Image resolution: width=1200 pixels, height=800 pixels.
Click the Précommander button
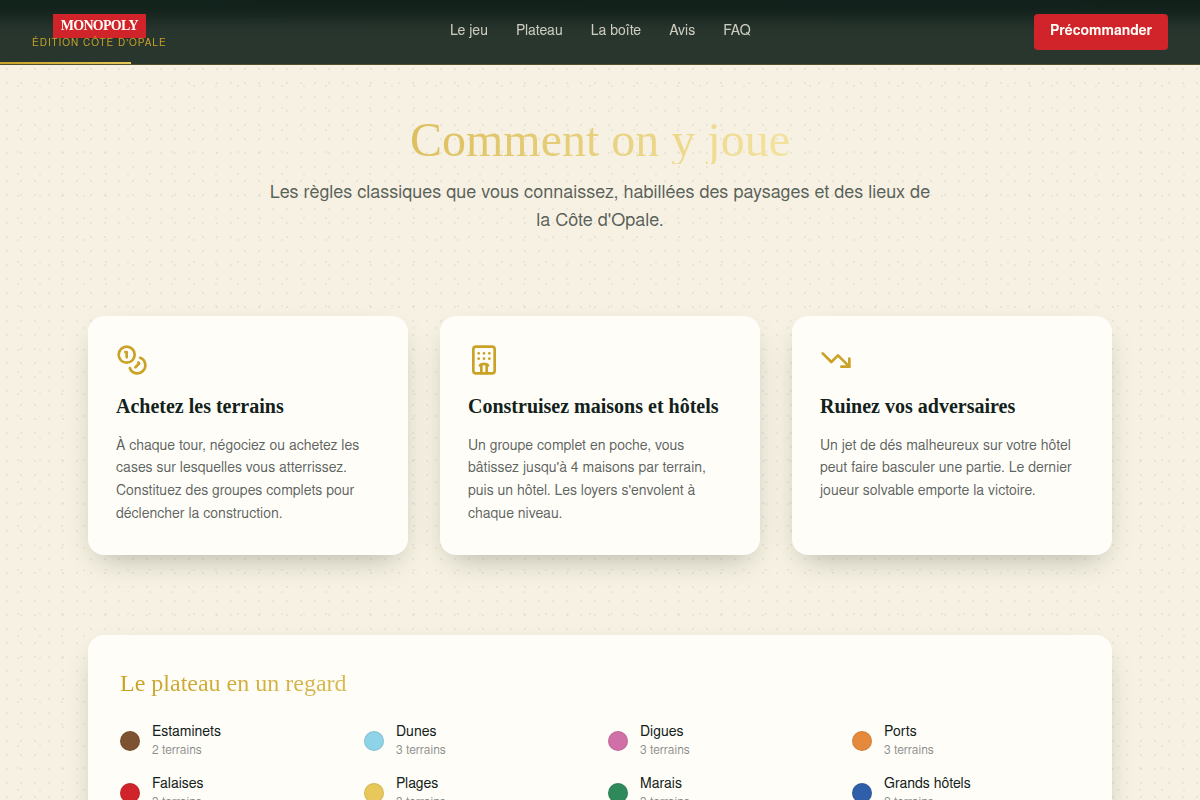1101,31
